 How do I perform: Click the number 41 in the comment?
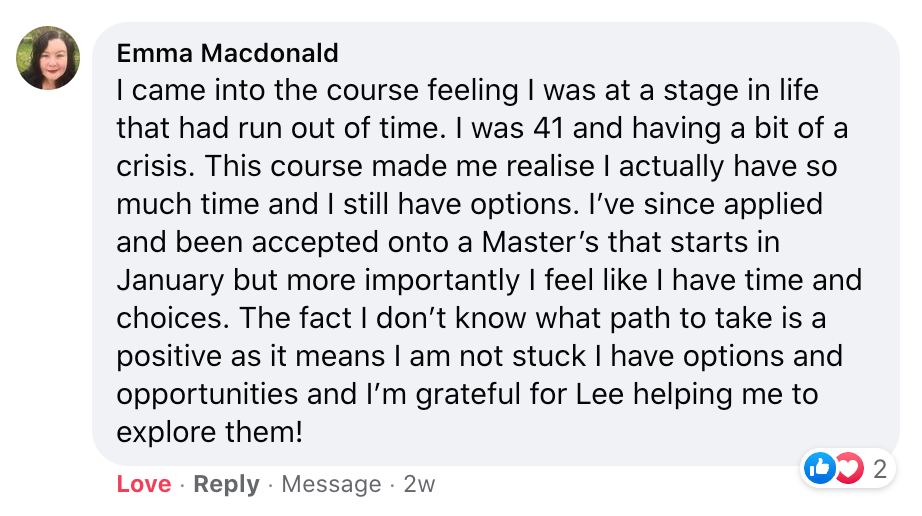(x=549, y=129)
